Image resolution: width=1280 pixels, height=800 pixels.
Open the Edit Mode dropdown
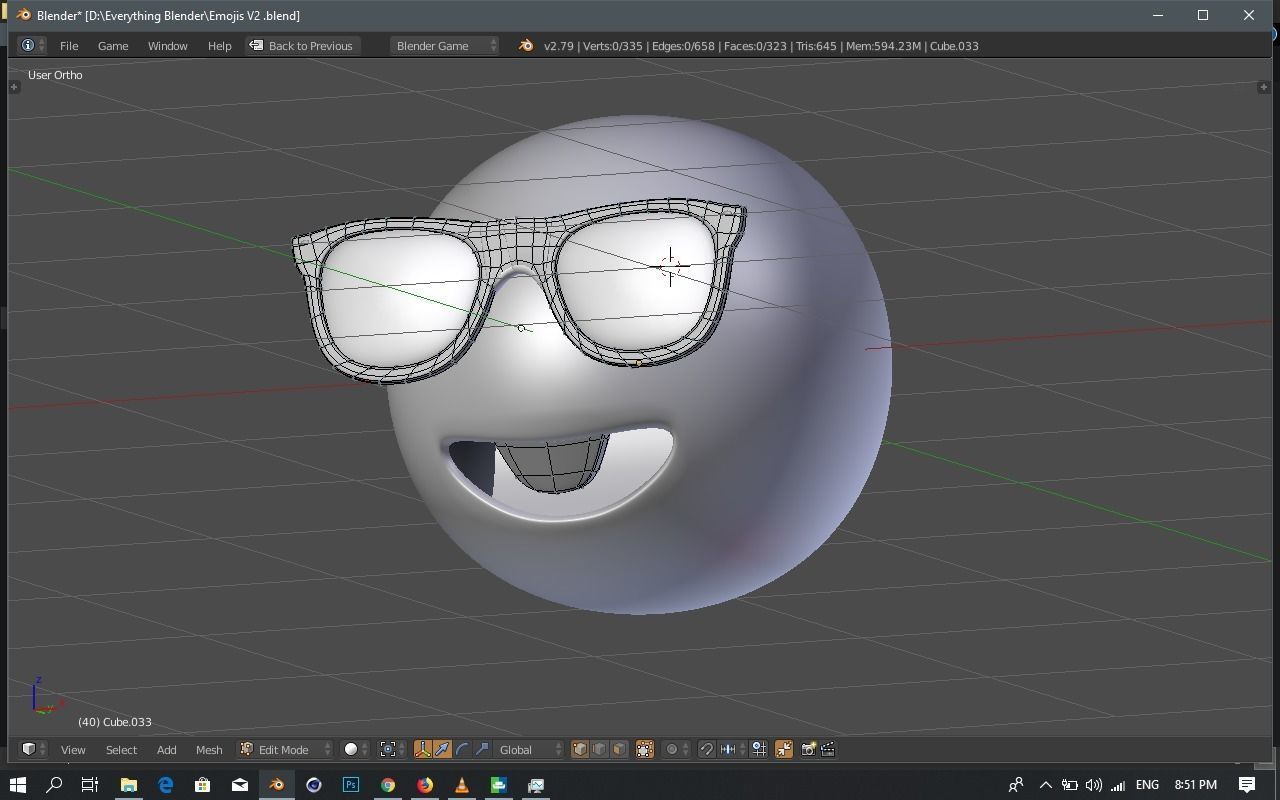coord(285,749)
